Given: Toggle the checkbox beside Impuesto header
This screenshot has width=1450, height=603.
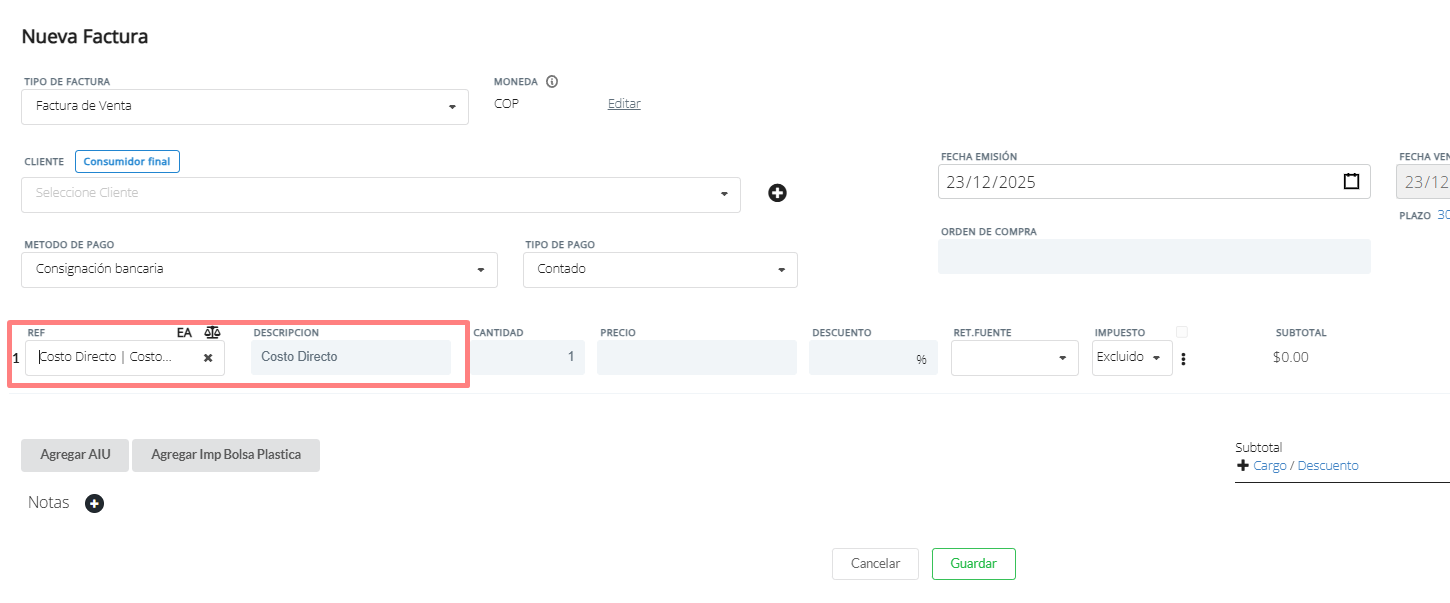Looking at the screenshot, I should click(x=1182, y=332).
